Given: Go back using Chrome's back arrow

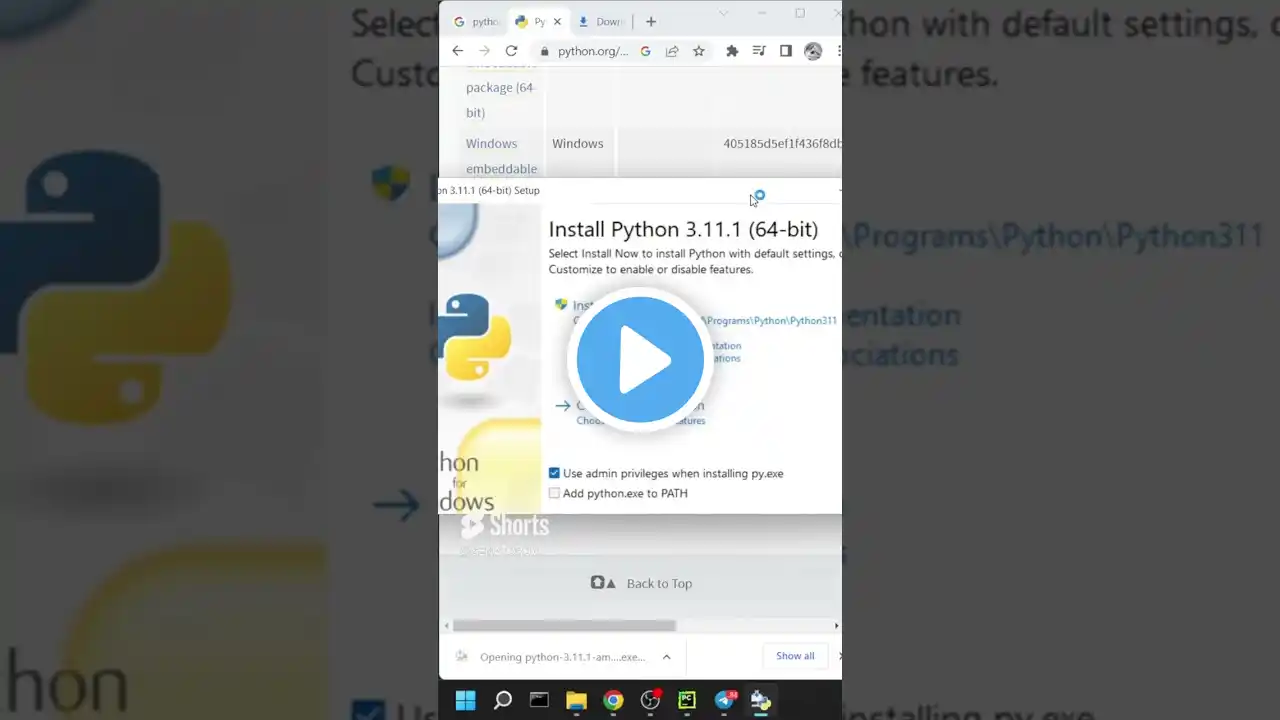Looking at the screenshot, I should [x=458, y=51].
